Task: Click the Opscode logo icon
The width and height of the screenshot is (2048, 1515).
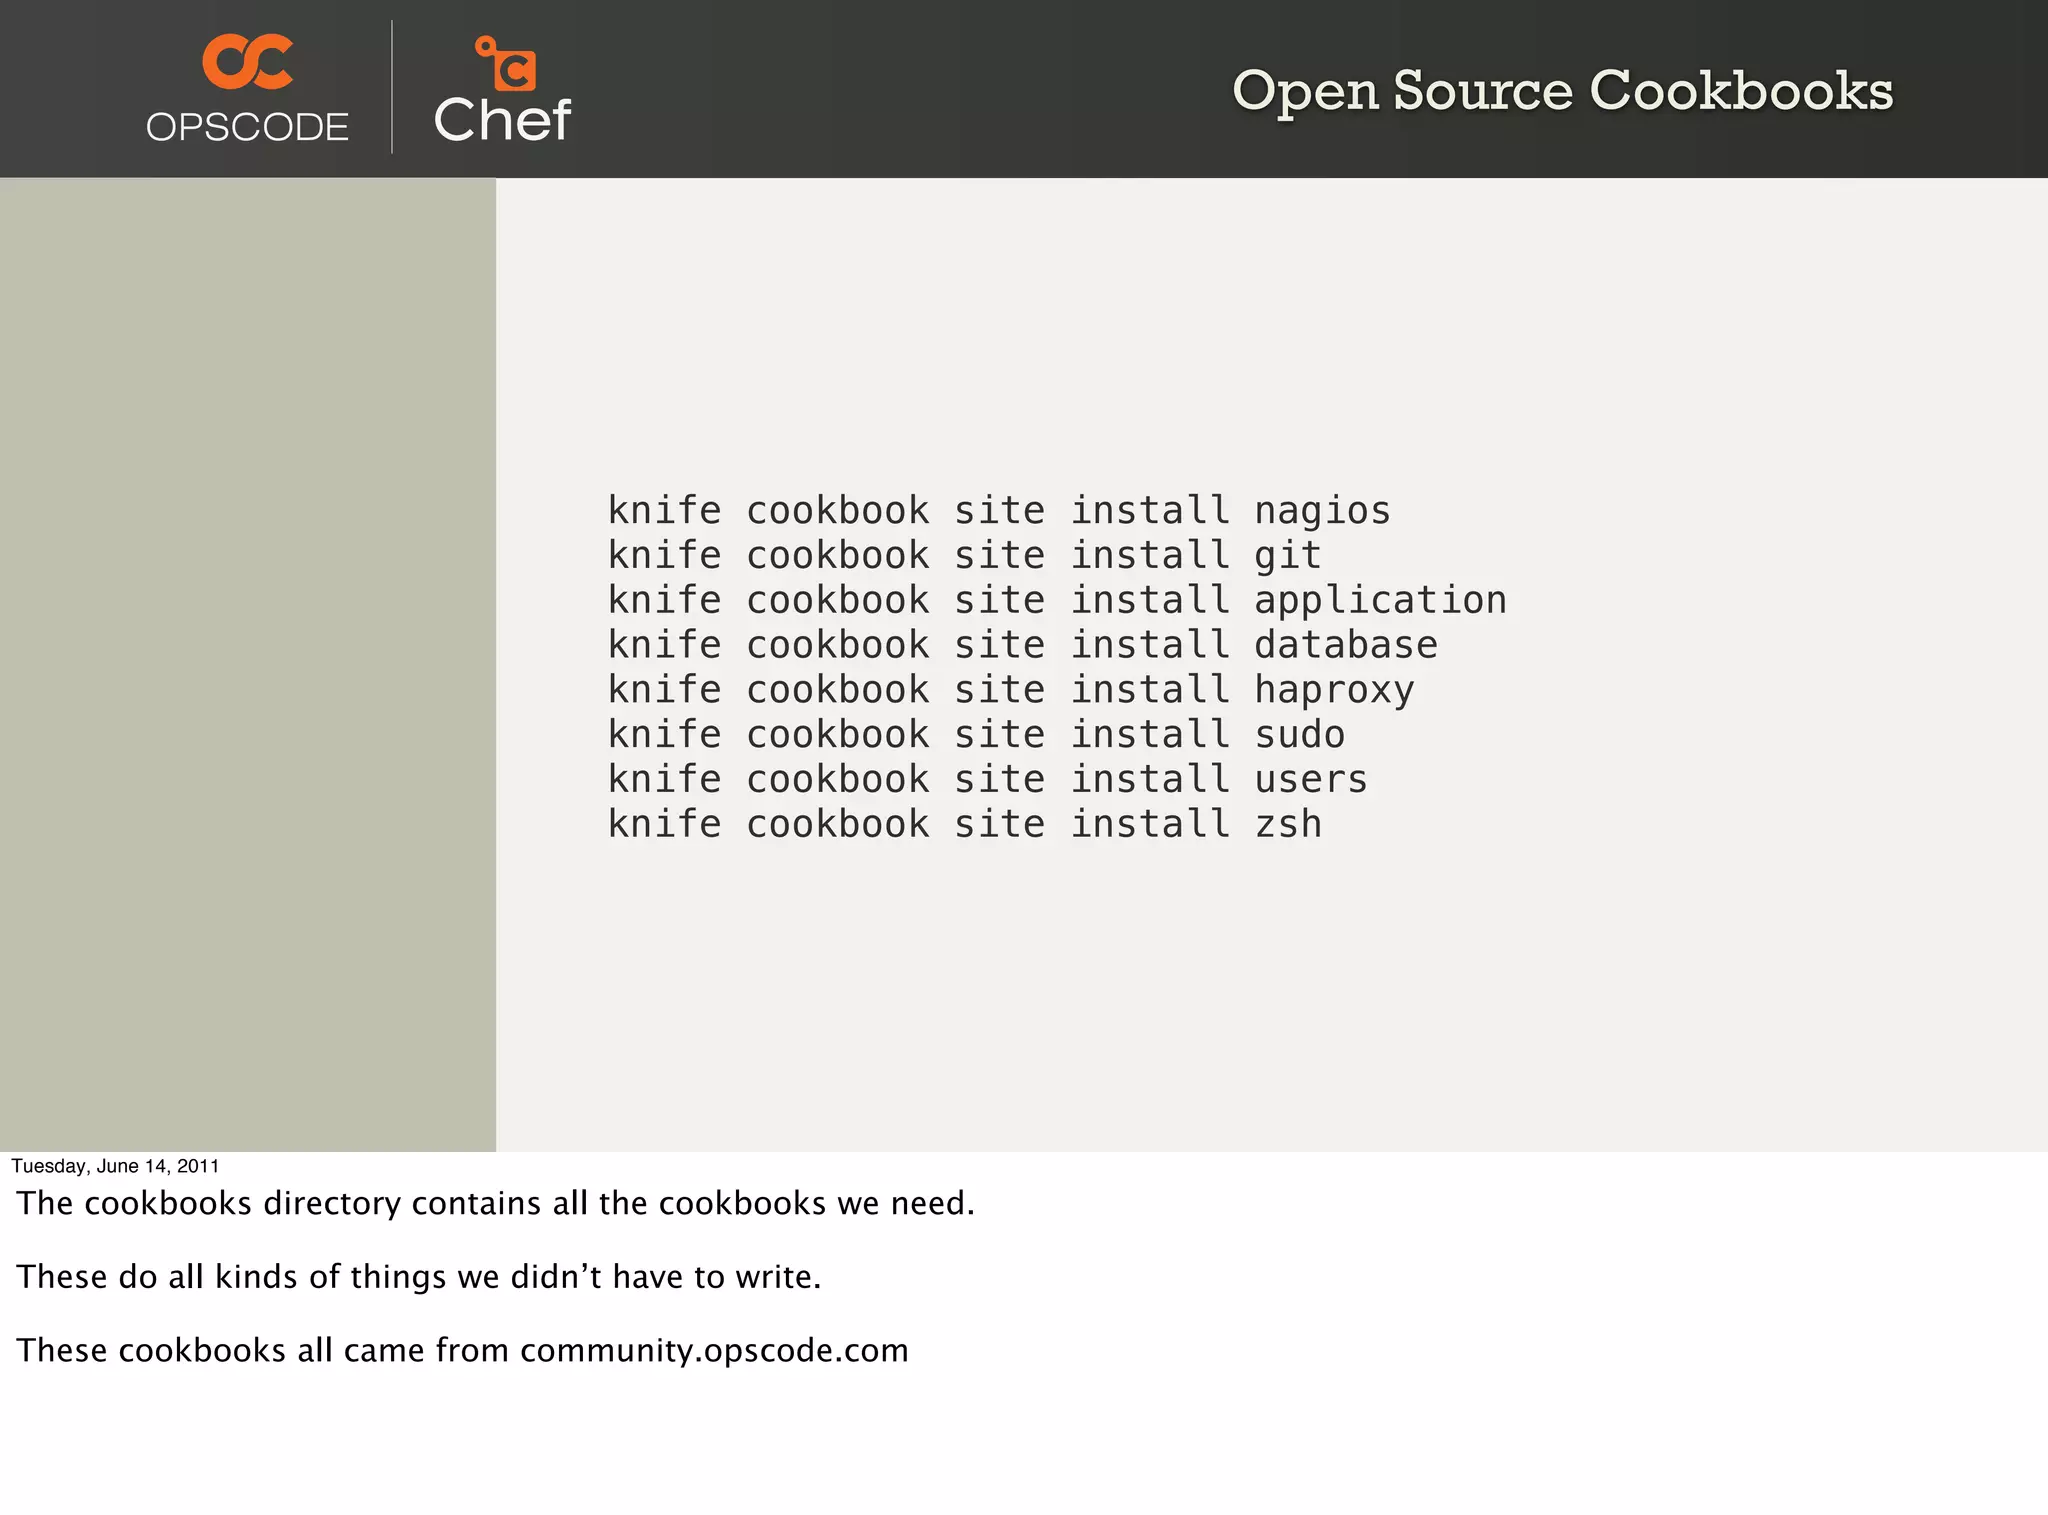Action: (x=248, y=61)
